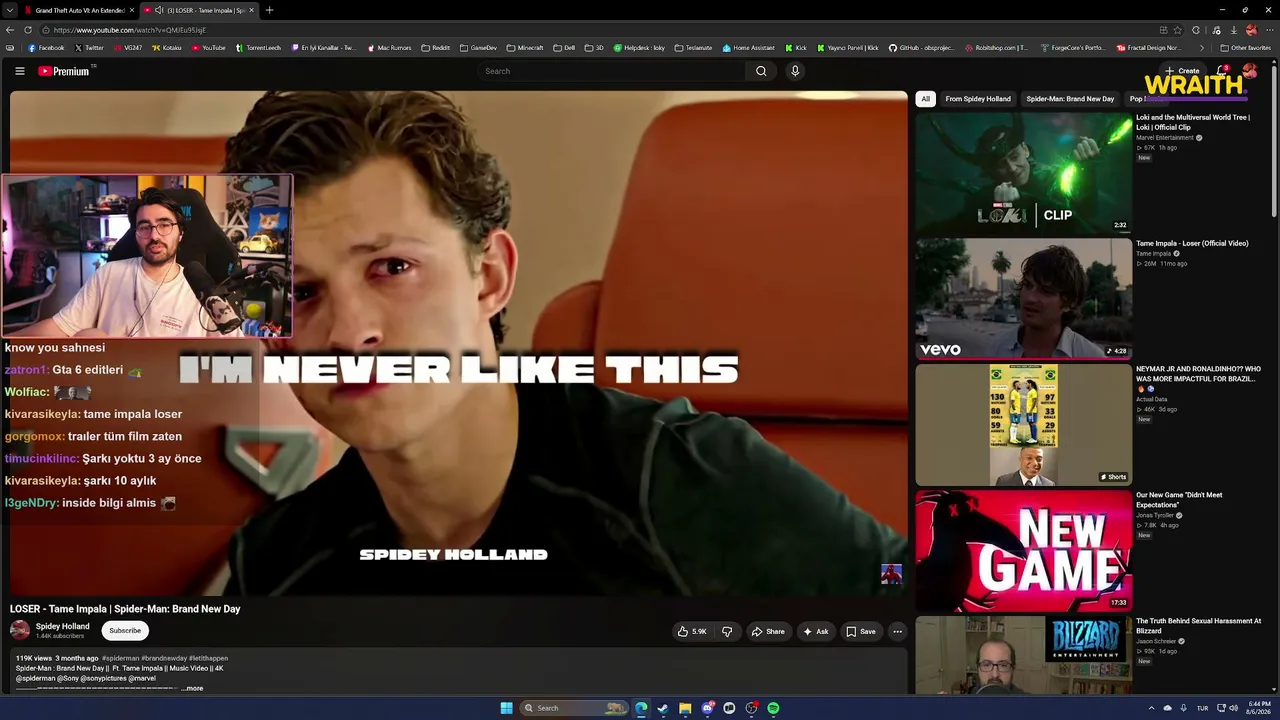
Task: Select From Spidey Holland chip
Action: 978,99
